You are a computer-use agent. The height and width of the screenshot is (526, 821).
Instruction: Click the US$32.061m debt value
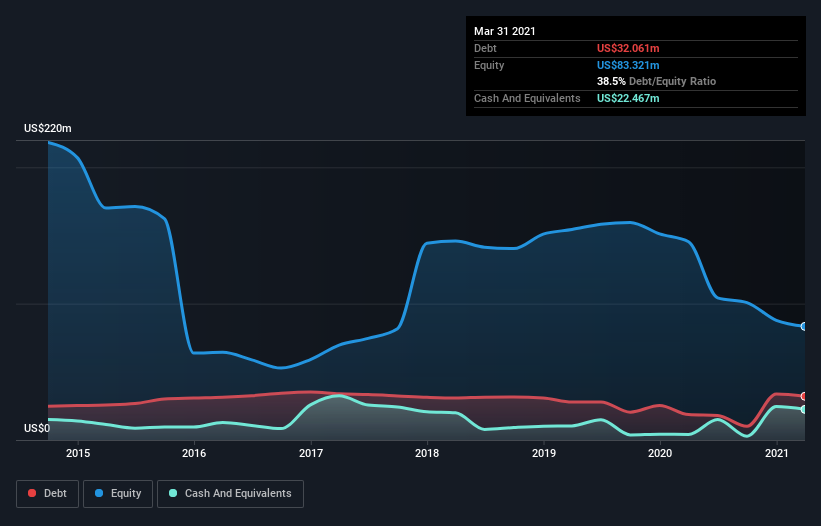pos(628,48)
